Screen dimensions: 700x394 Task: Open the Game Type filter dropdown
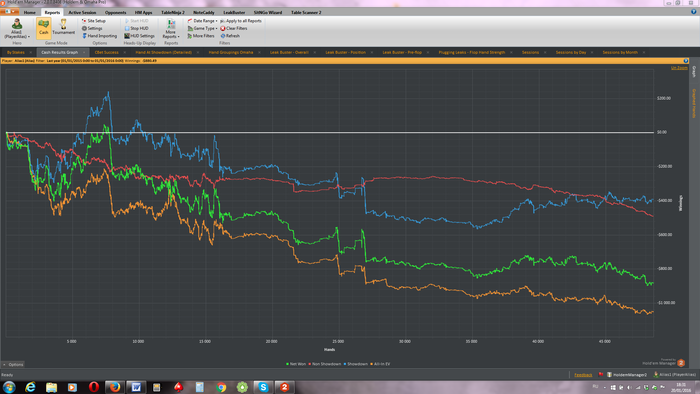[x=202, y=28]
